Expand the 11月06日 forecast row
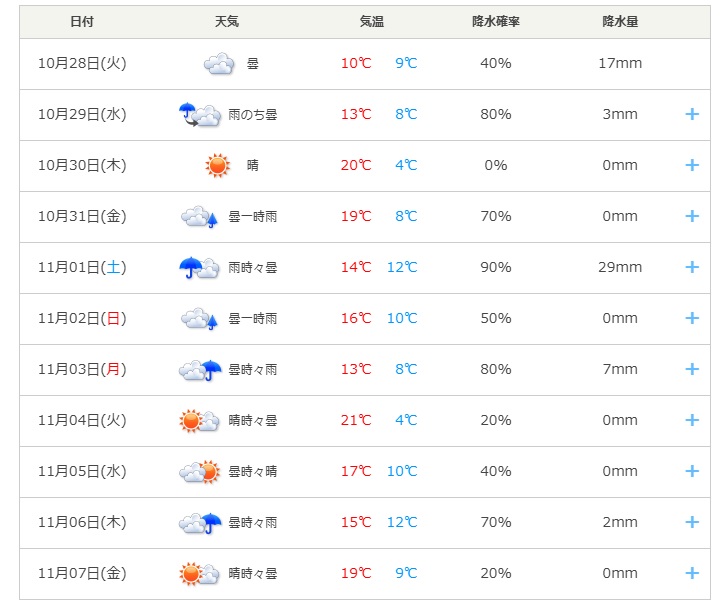This screenshot has width=720, height=606. (691, 522)
